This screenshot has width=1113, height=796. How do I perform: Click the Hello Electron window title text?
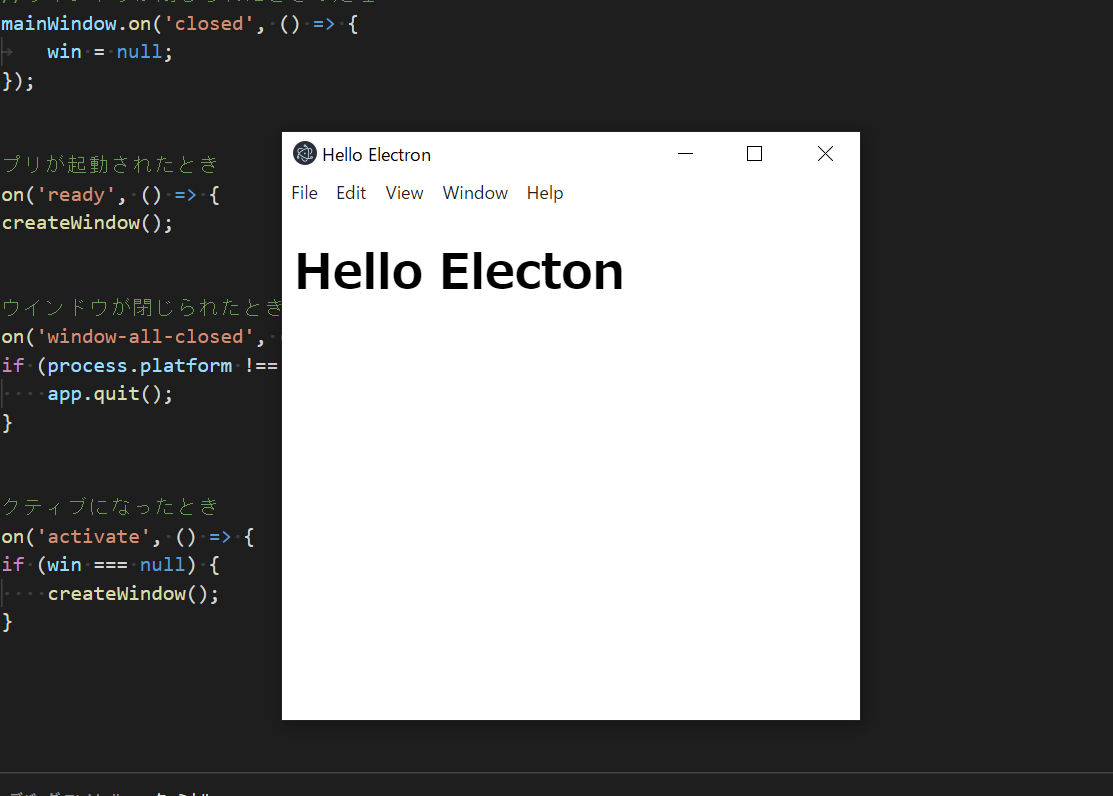tap(376, 155)
